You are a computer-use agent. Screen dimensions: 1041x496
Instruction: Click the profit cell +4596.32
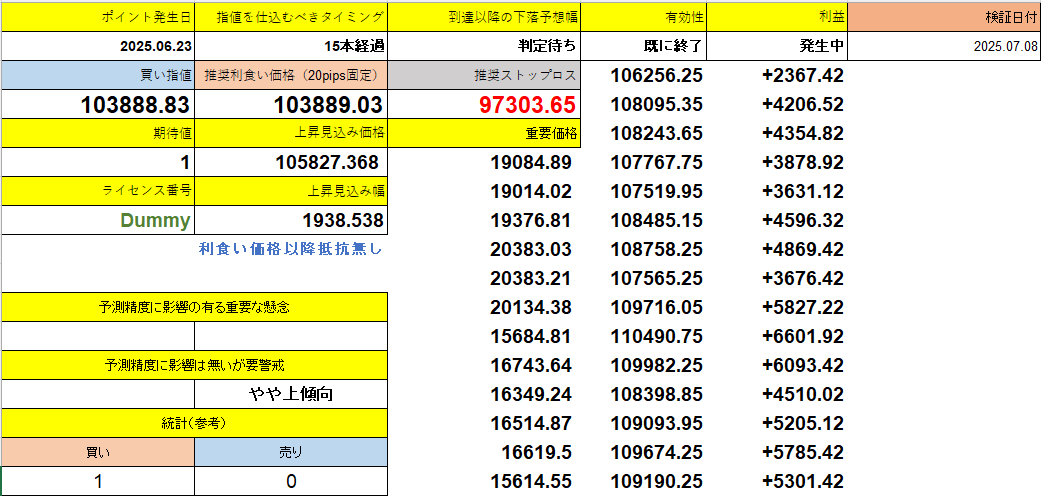point(803,220)
